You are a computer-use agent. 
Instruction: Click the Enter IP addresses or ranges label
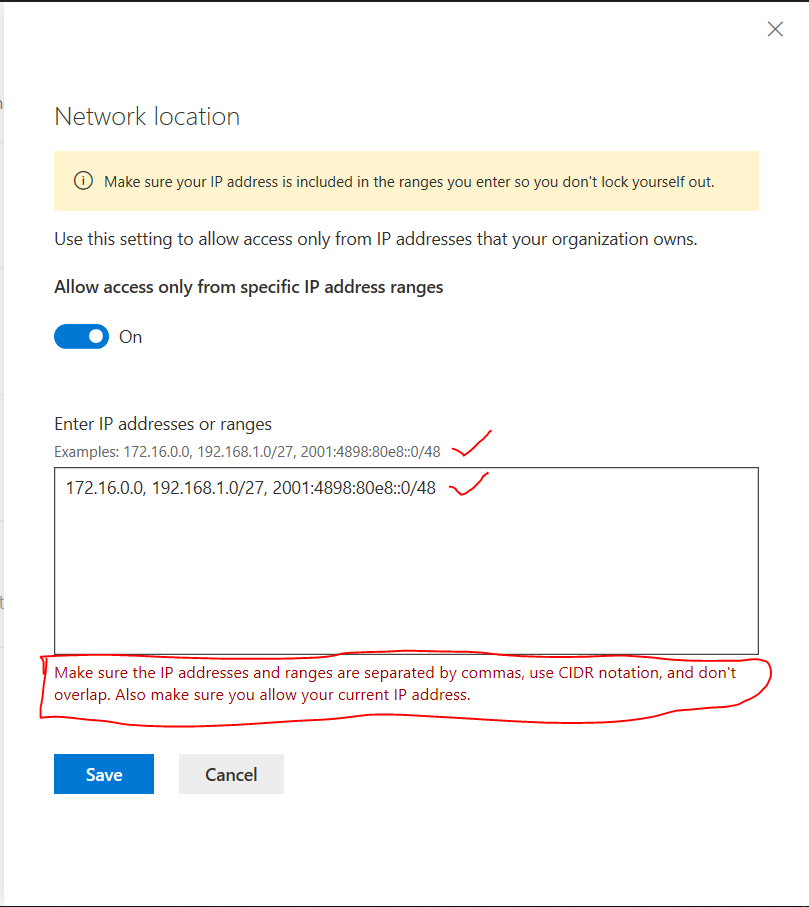coord(163,424)
